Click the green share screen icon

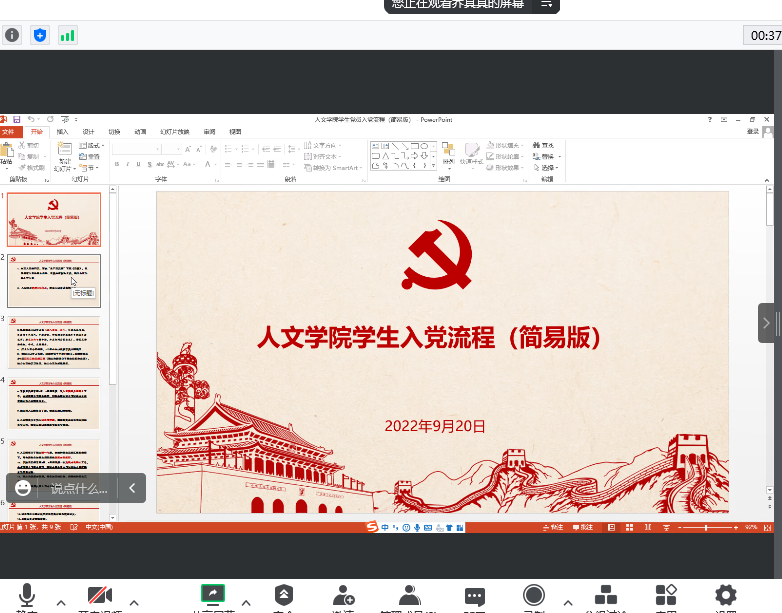pos(213,594)
